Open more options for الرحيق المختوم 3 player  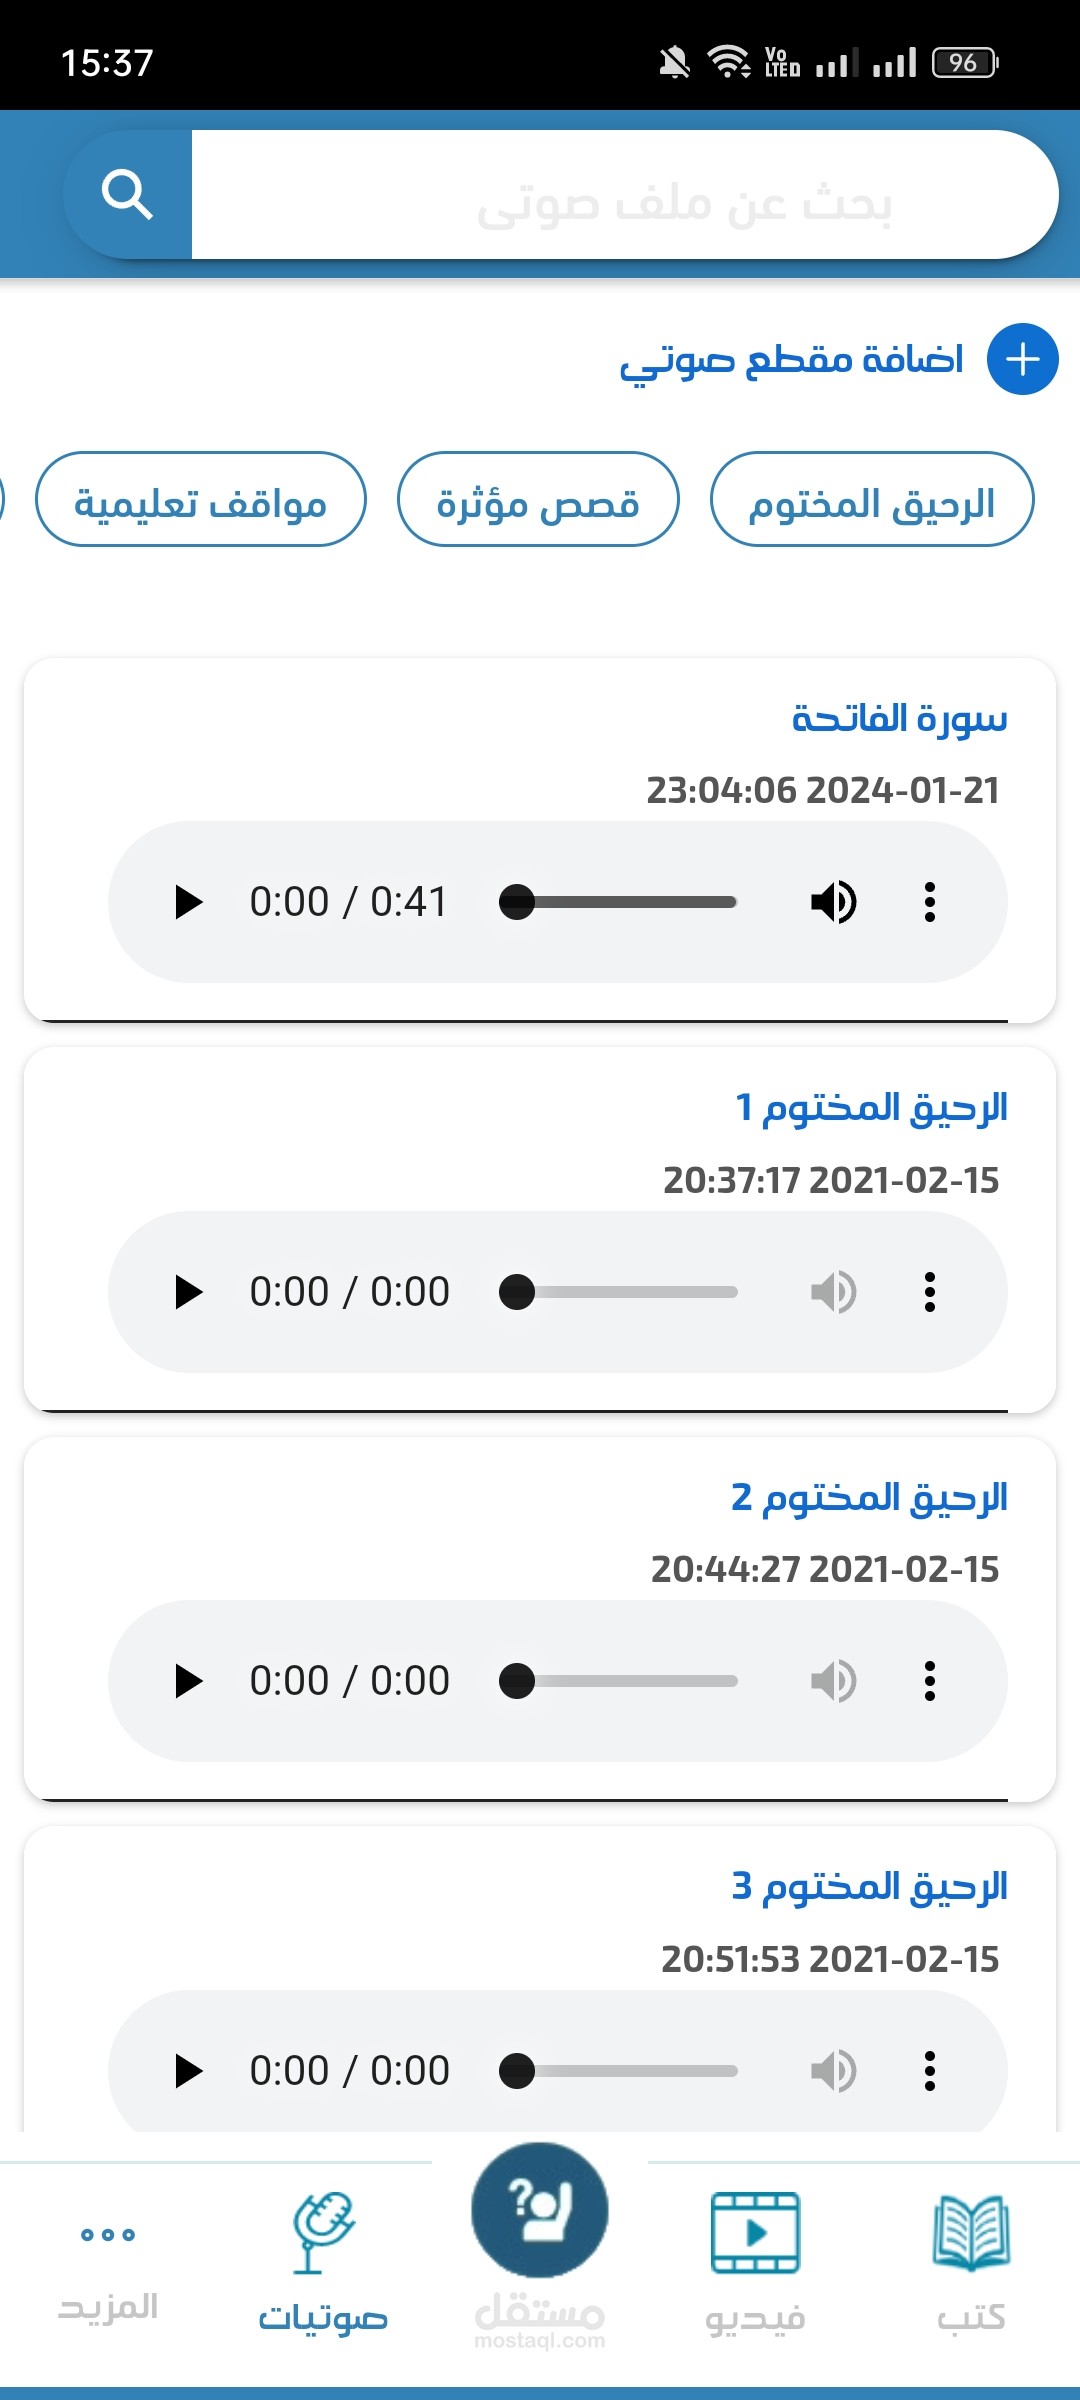(x=930, y=2070)
